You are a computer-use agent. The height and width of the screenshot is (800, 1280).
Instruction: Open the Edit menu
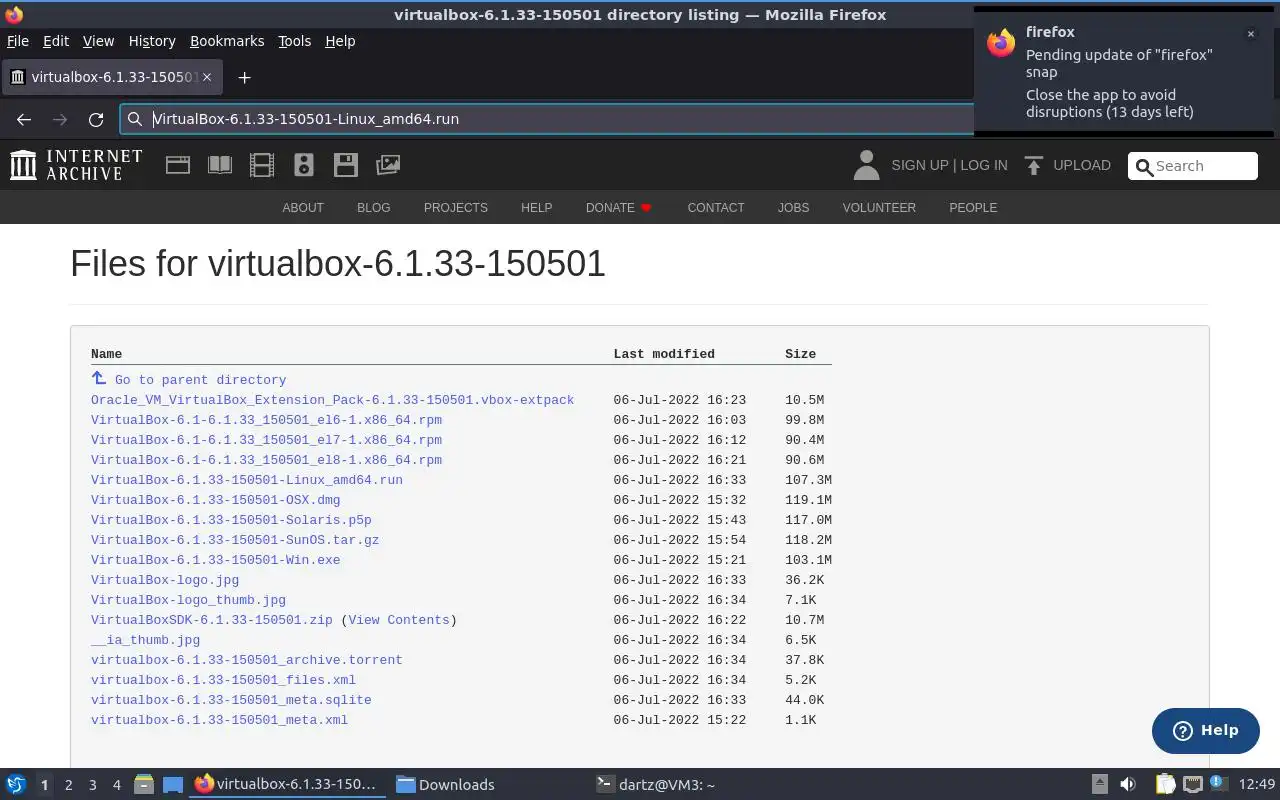click(56, 41)
